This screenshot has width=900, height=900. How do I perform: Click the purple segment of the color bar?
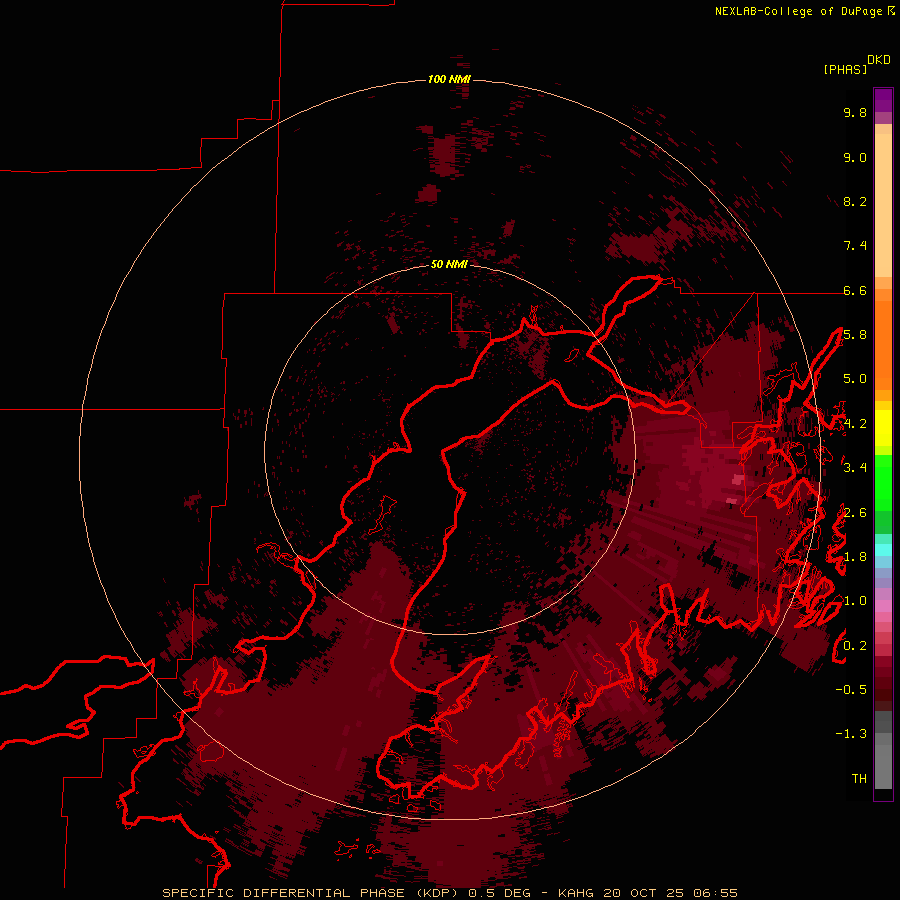[883, 100]
